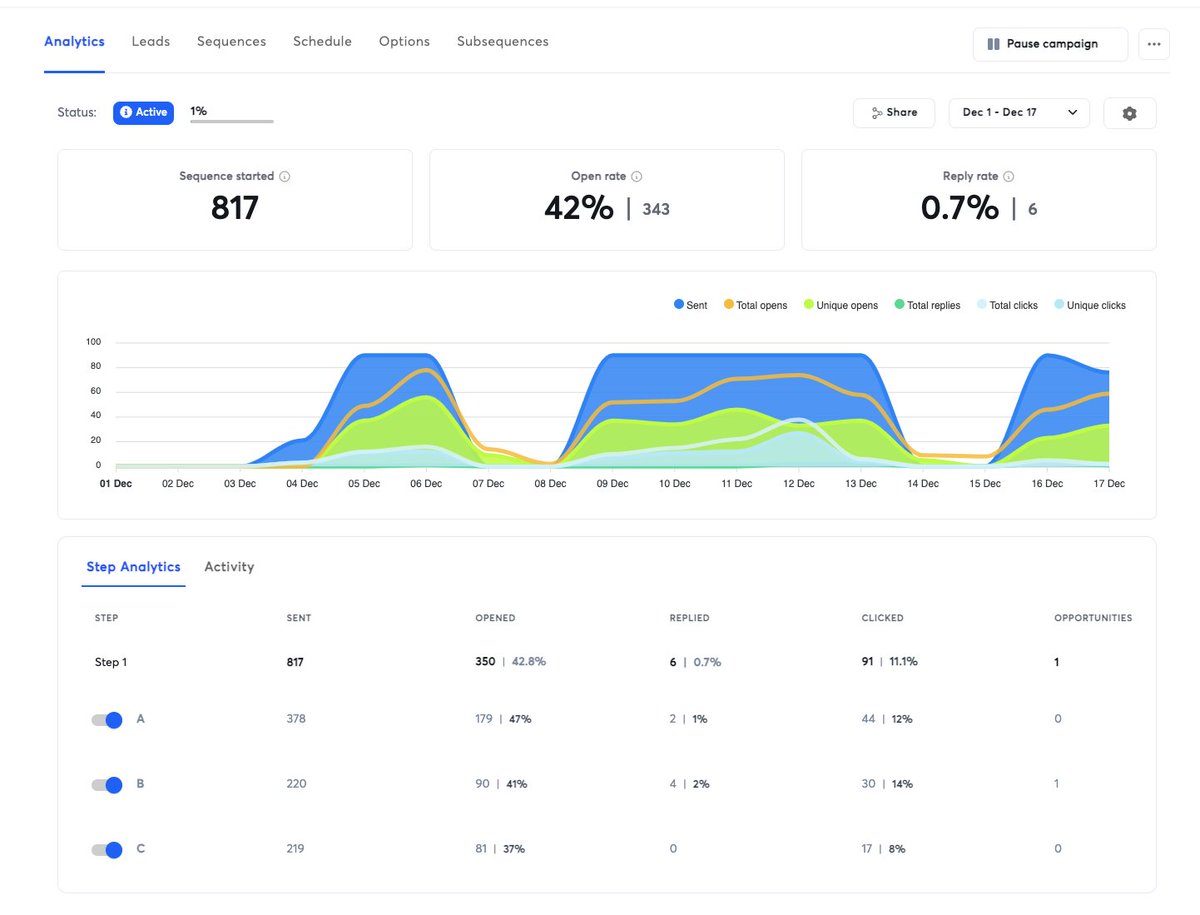Viewport: 1200px width, 915px height.
Task: Toggle Total replies legend item
Action: (927, 305)
